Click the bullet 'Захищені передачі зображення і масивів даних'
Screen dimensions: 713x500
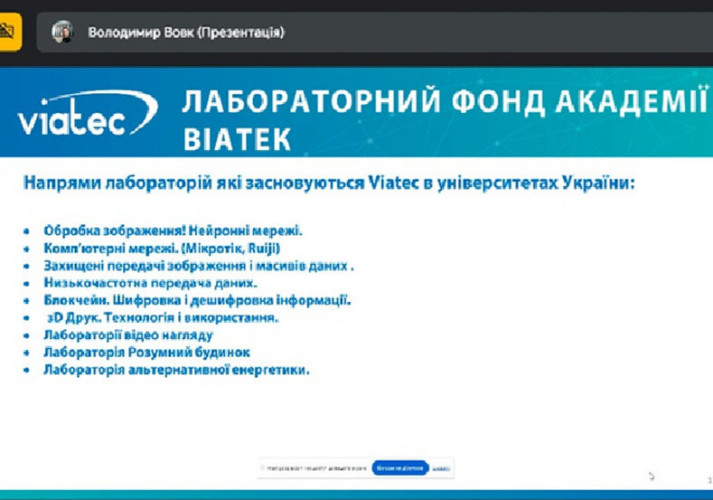tap(199, 266)
